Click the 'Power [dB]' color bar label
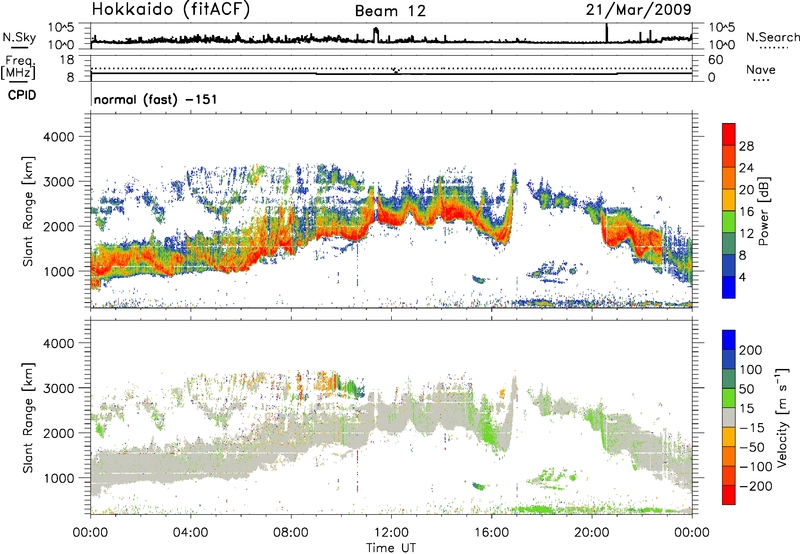This screenshot has width=800, height=554. click(x=763, y=211)
